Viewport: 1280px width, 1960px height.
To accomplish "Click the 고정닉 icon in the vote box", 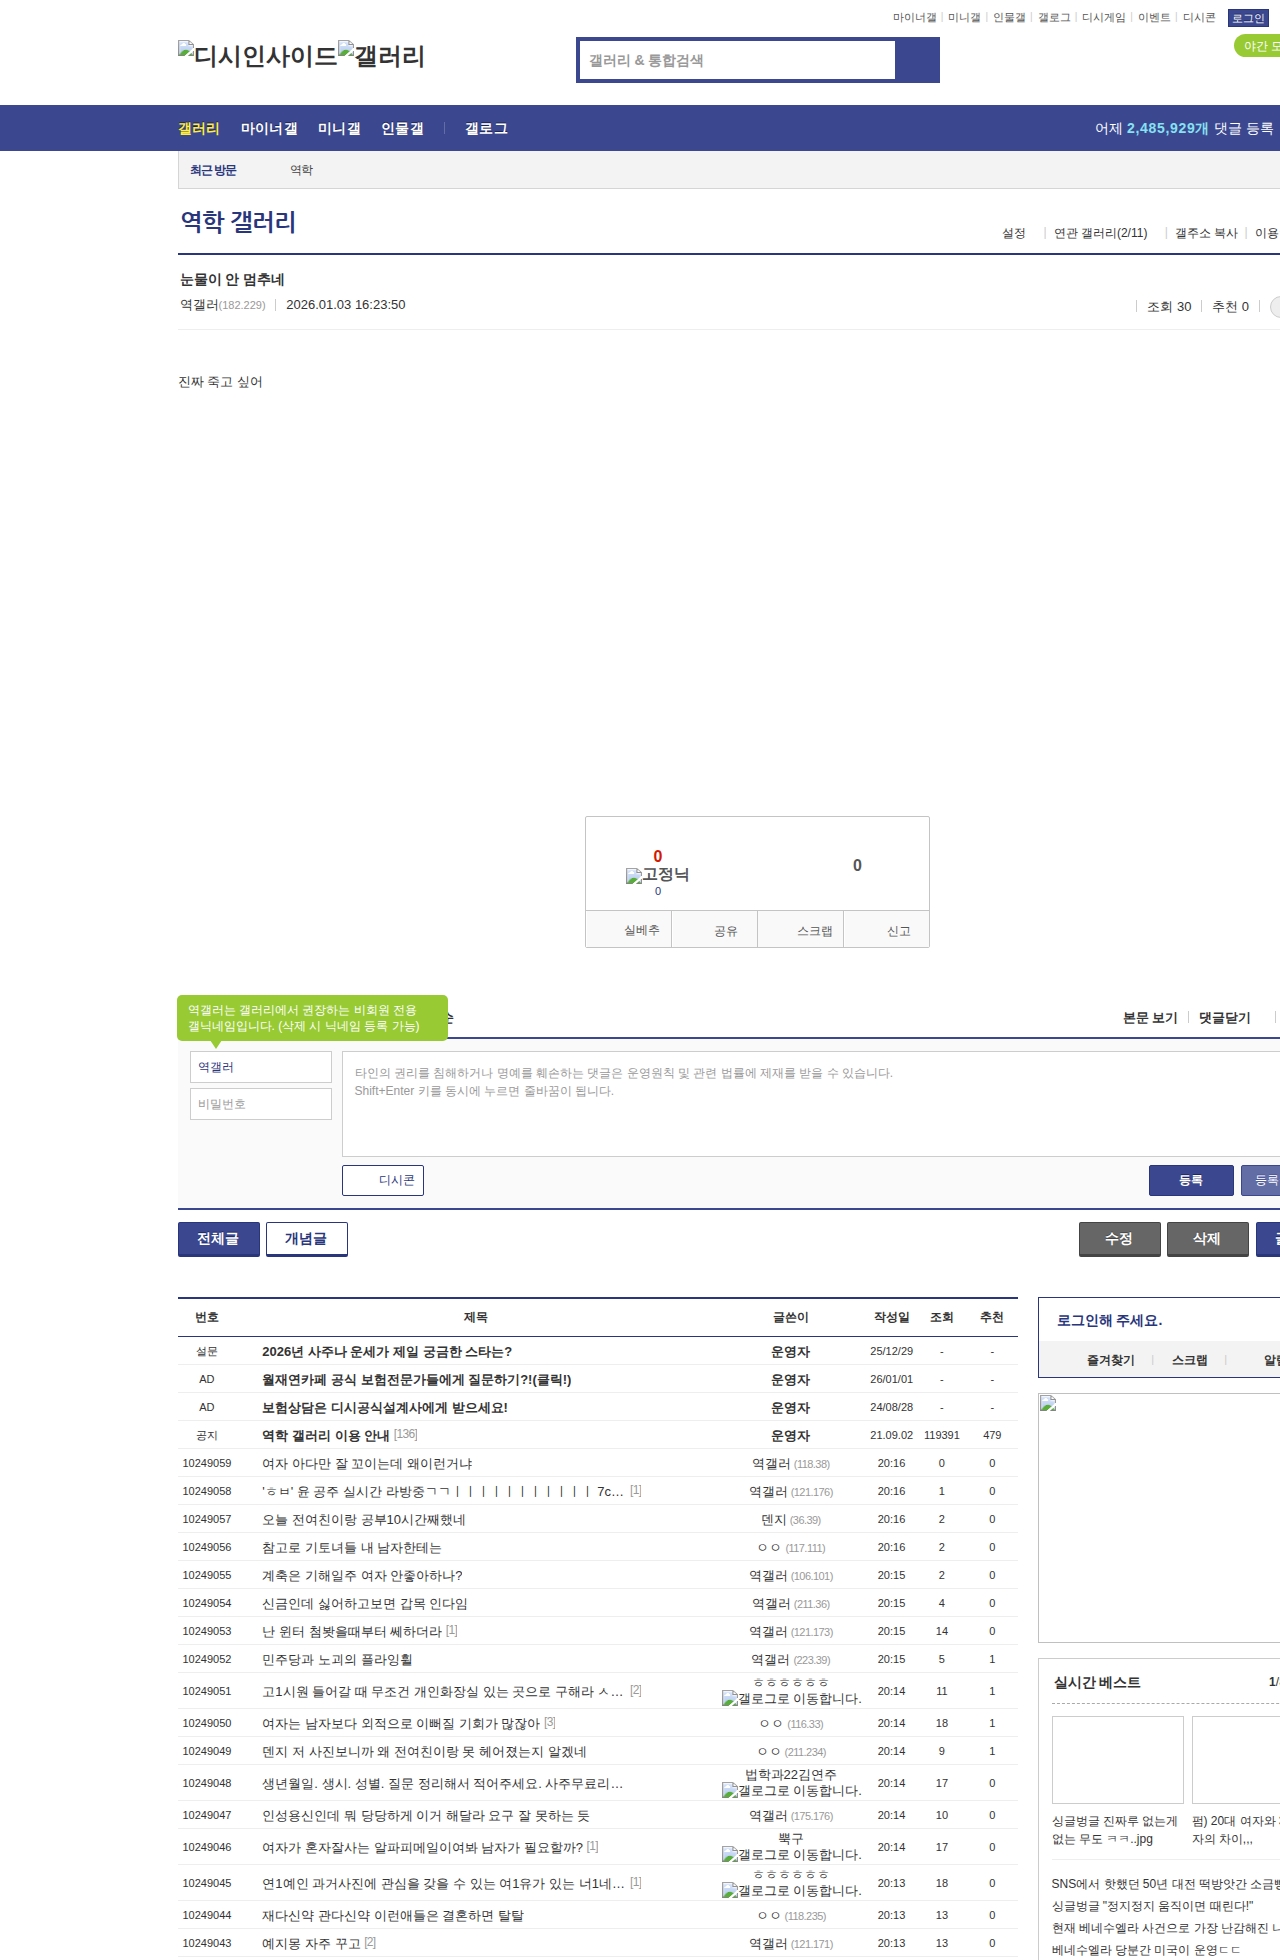I will 657,875.
